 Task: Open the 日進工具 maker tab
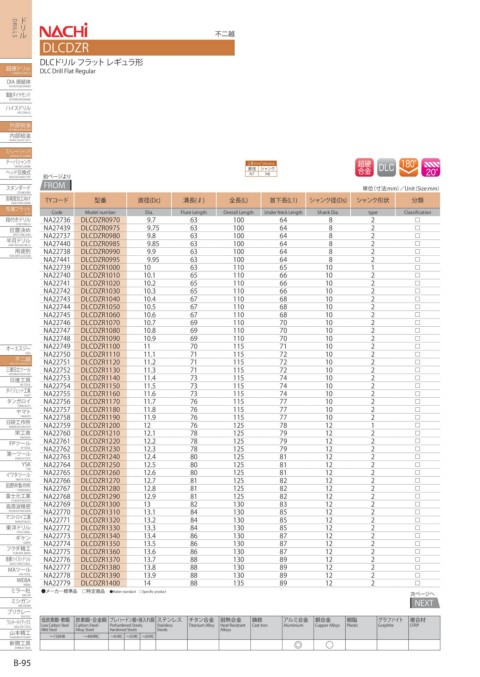(x=16, y=381)
